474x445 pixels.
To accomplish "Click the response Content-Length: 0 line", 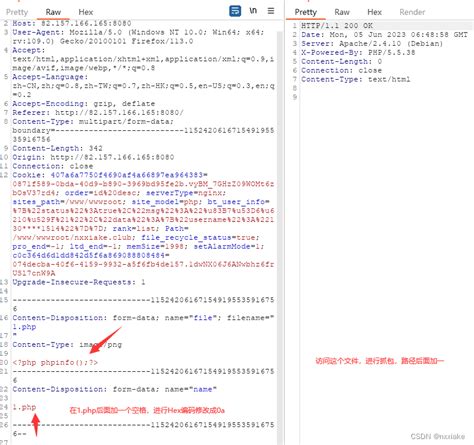I will point(342,62).
